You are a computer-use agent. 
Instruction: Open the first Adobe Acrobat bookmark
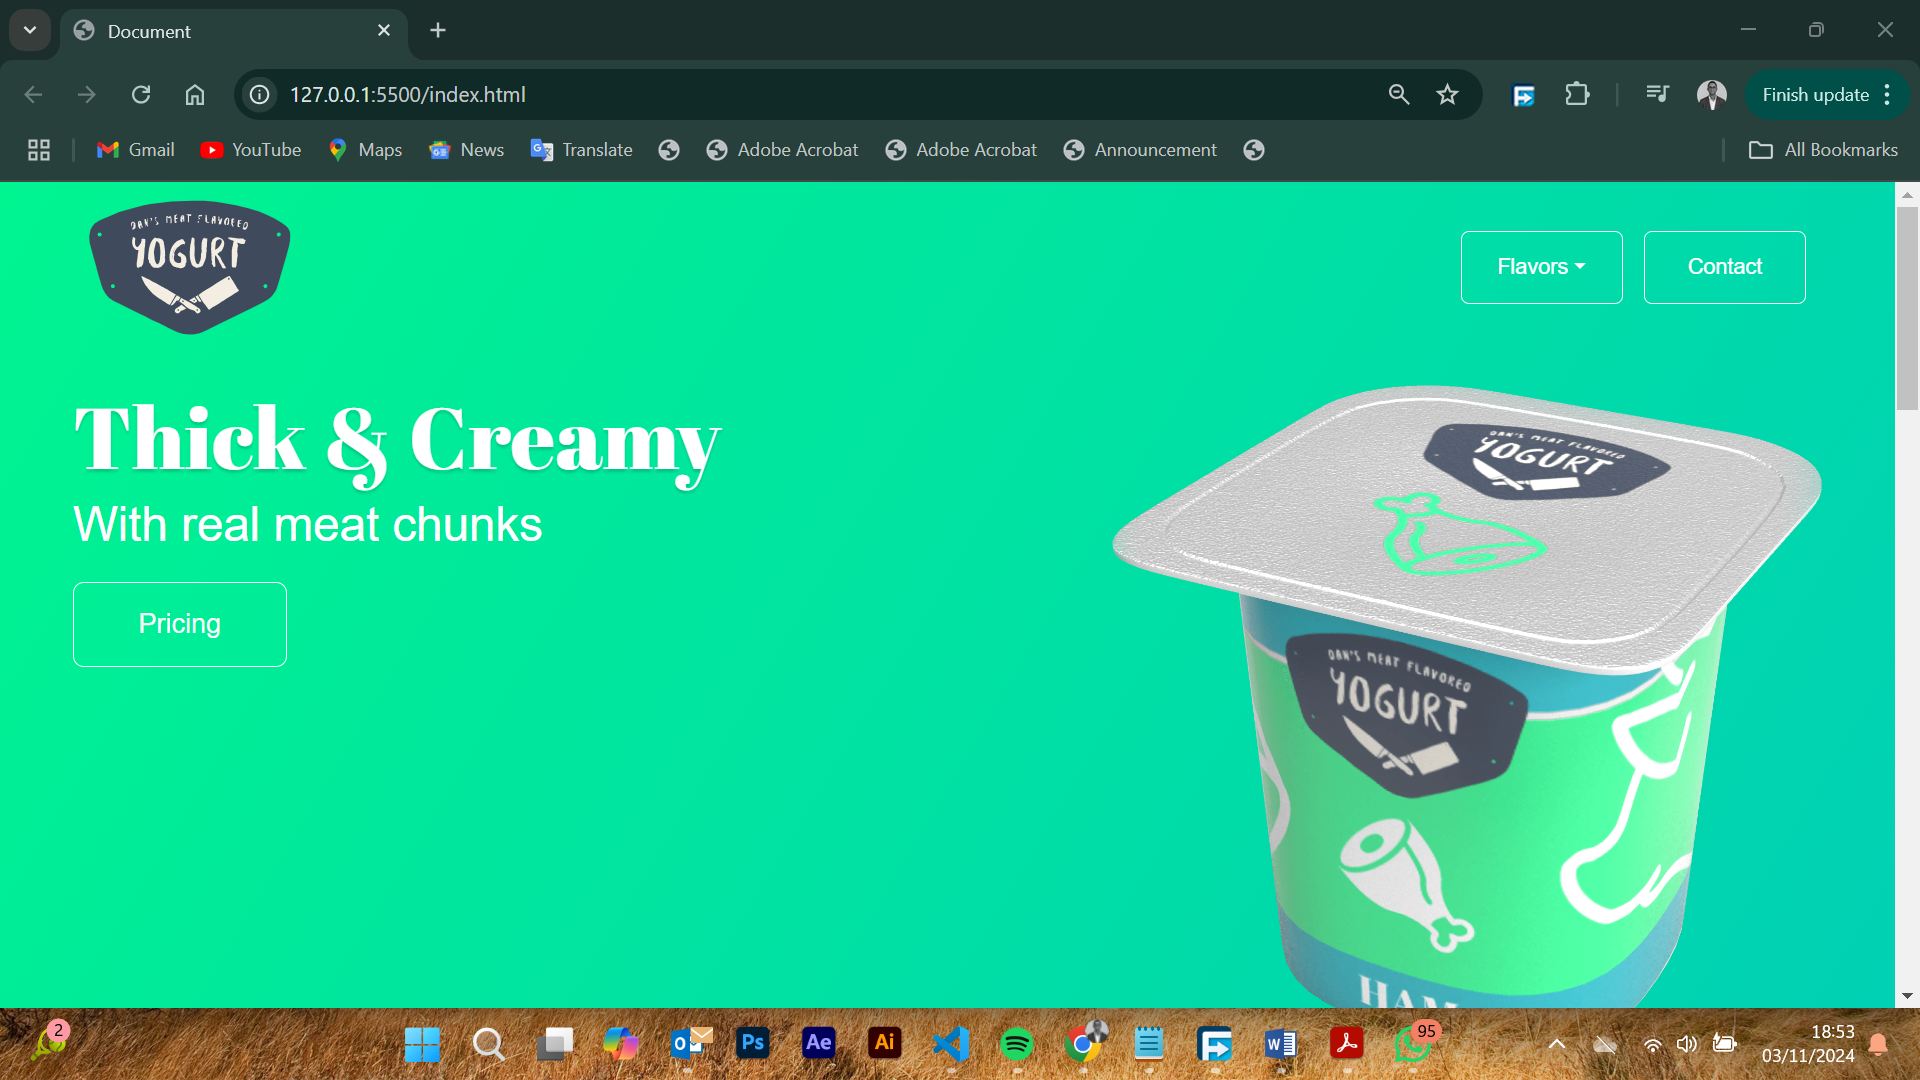[782, 150]
